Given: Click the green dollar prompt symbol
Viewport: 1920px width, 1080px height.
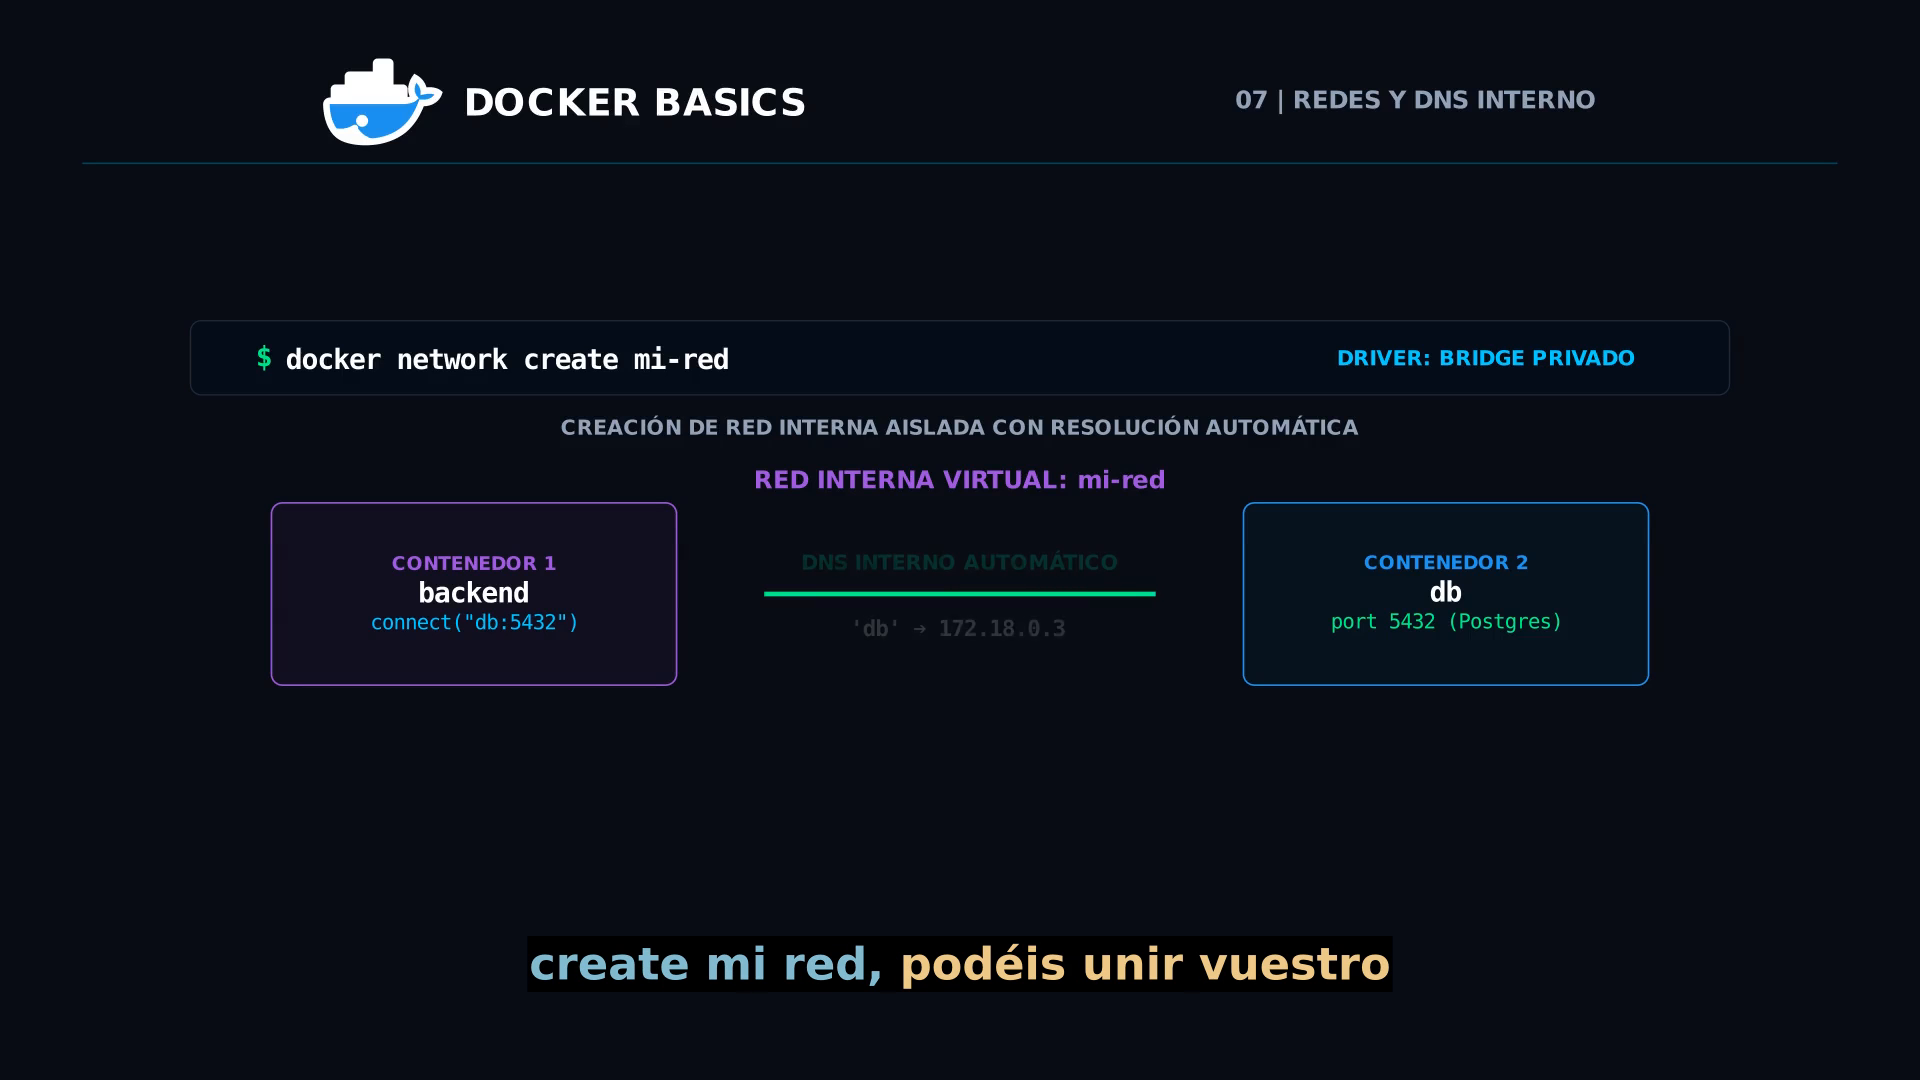Looking at the screenshot, I should [x=264, y=358].
